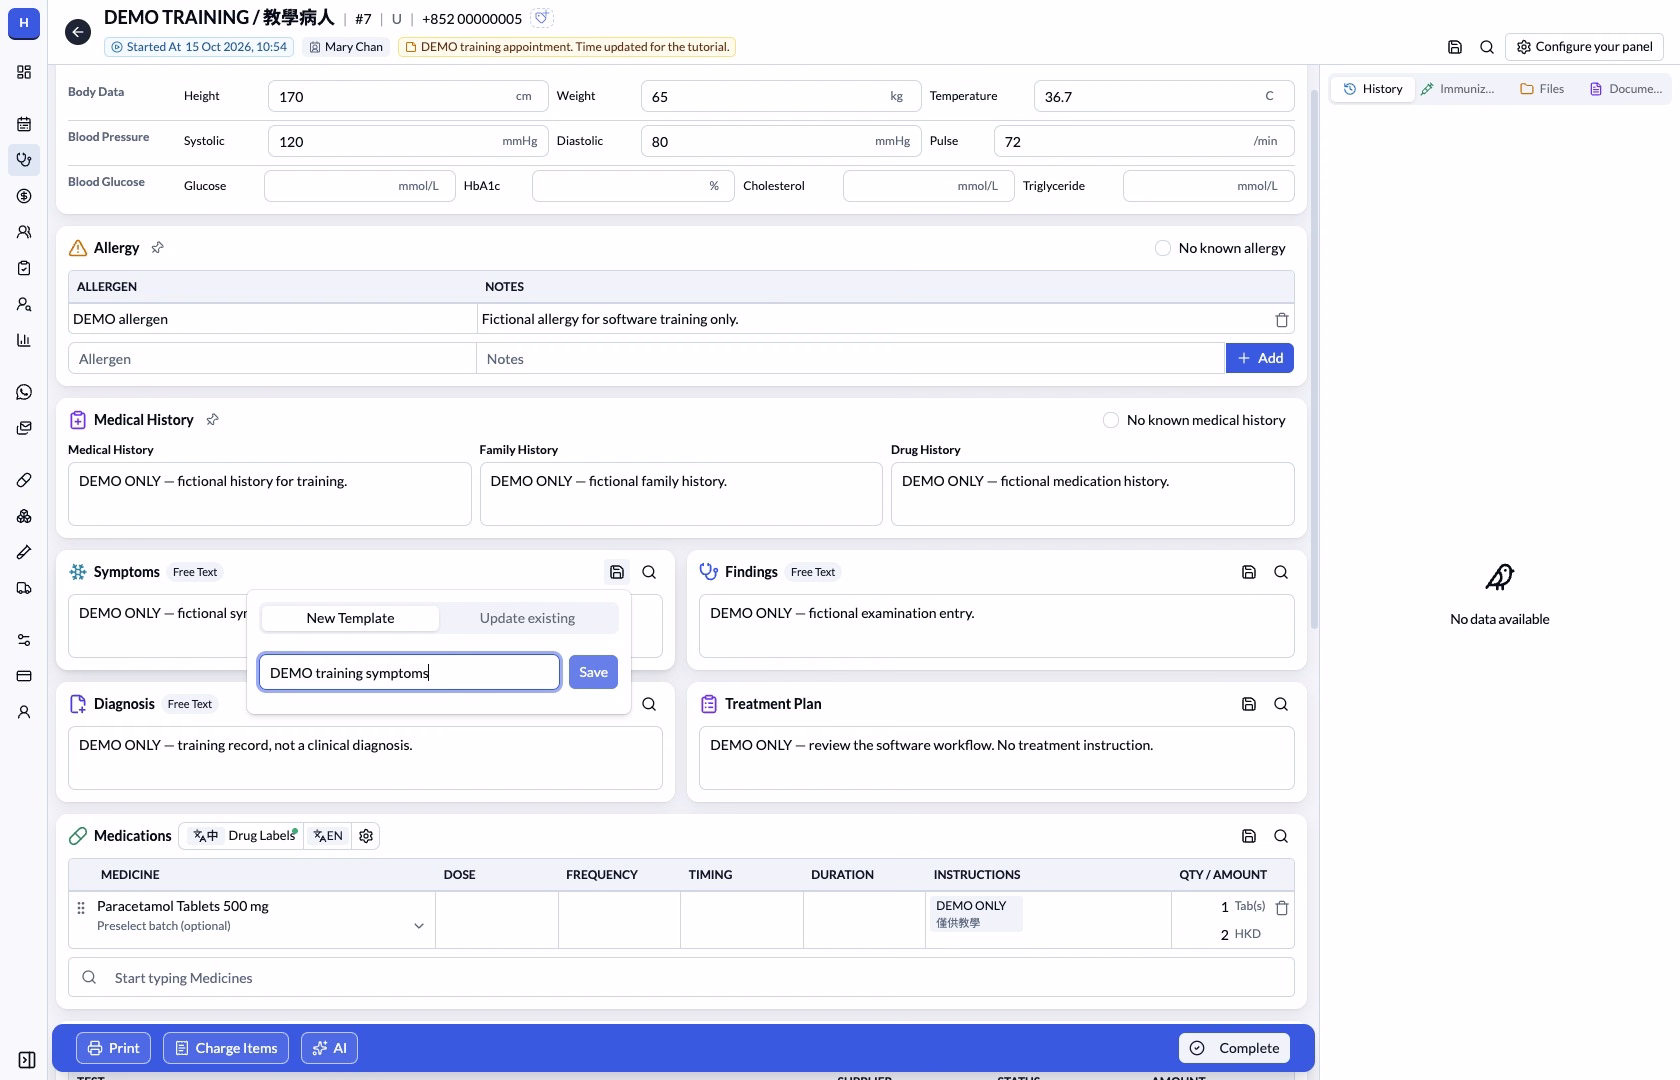Open the stethoscope consultation sidebar icon

point(24,160)
